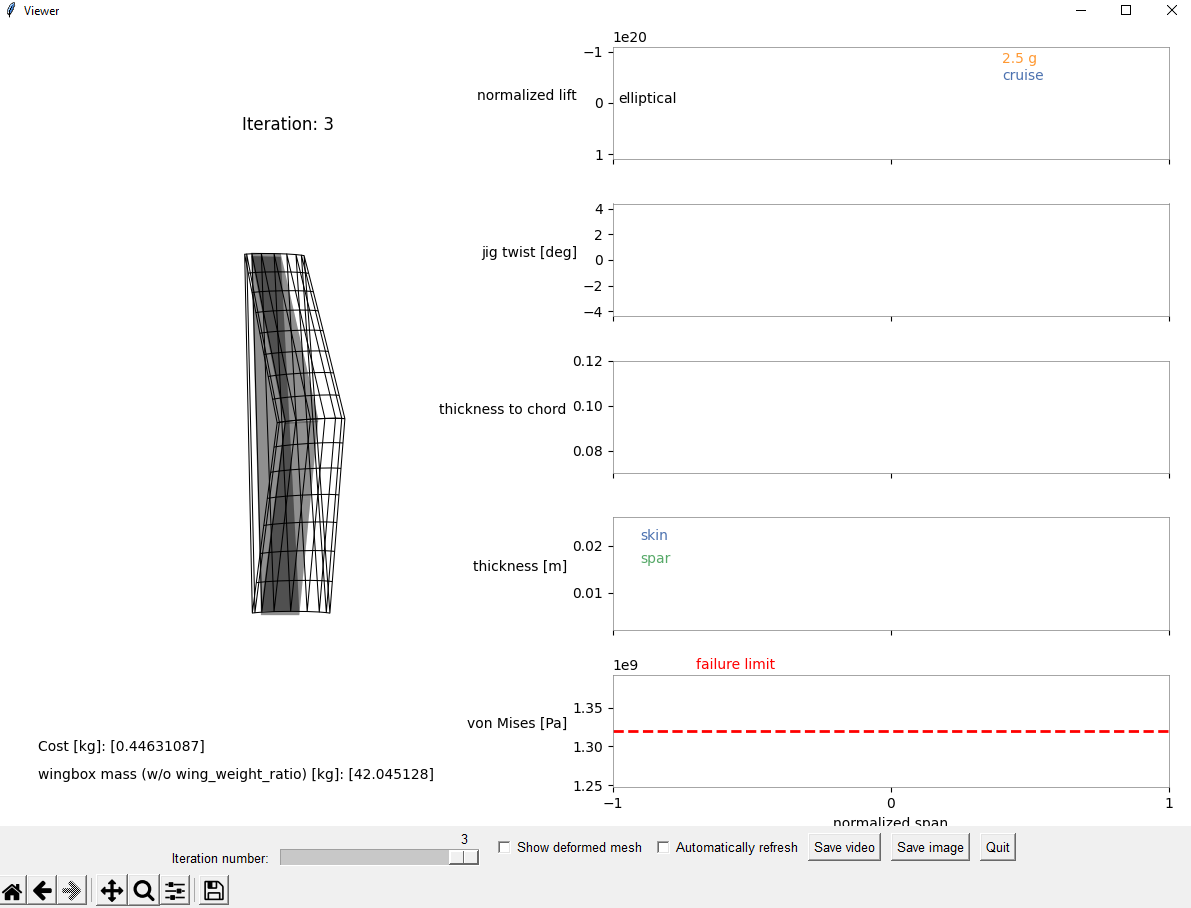Toggle the Show deformed mesh checkbox off

(x=504, y=847)
